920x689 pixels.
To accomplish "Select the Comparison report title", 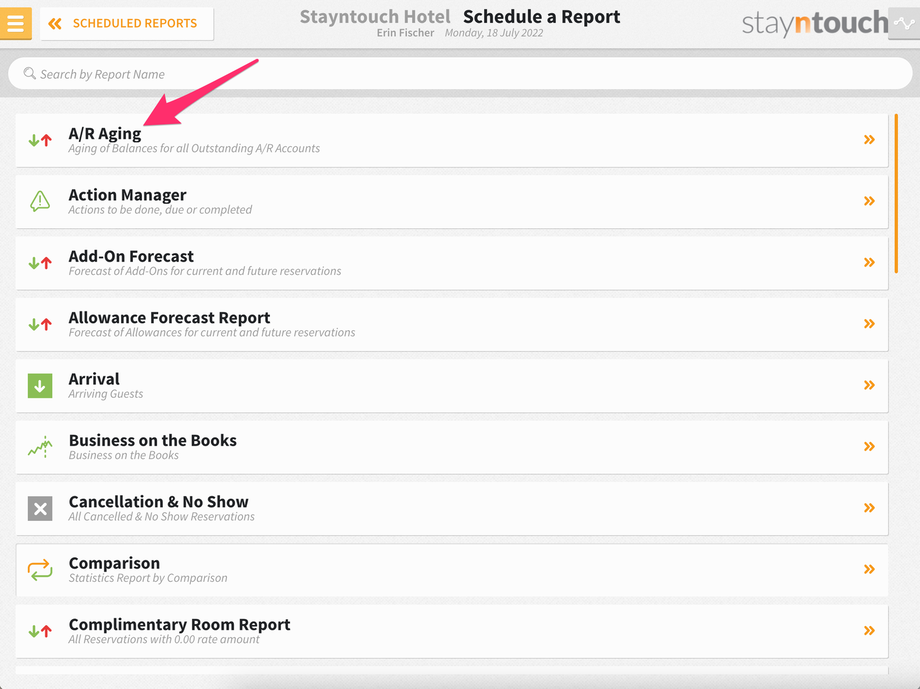I will tap(114, 563).
